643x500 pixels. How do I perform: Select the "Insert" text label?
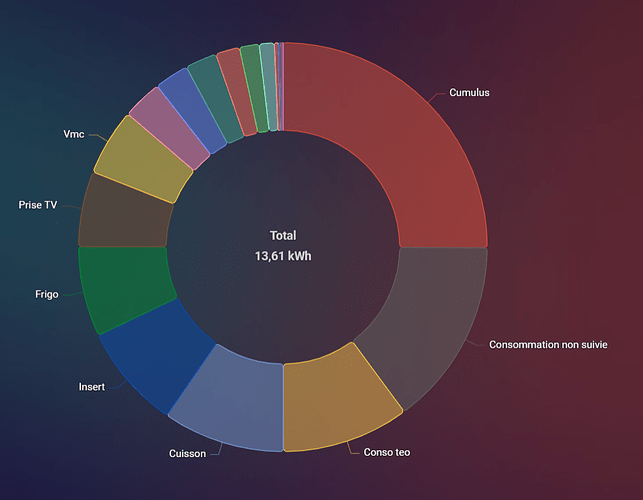coord(92,386)
